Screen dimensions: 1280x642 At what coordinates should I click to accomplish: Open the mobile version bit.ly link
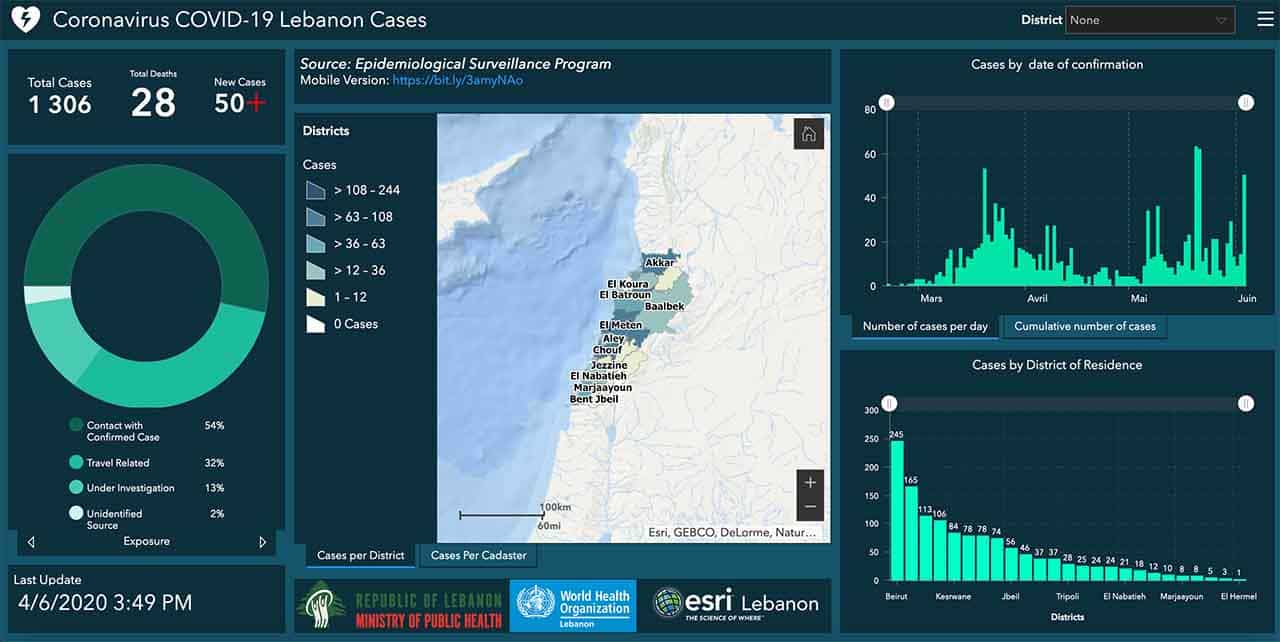click(457, 80)
